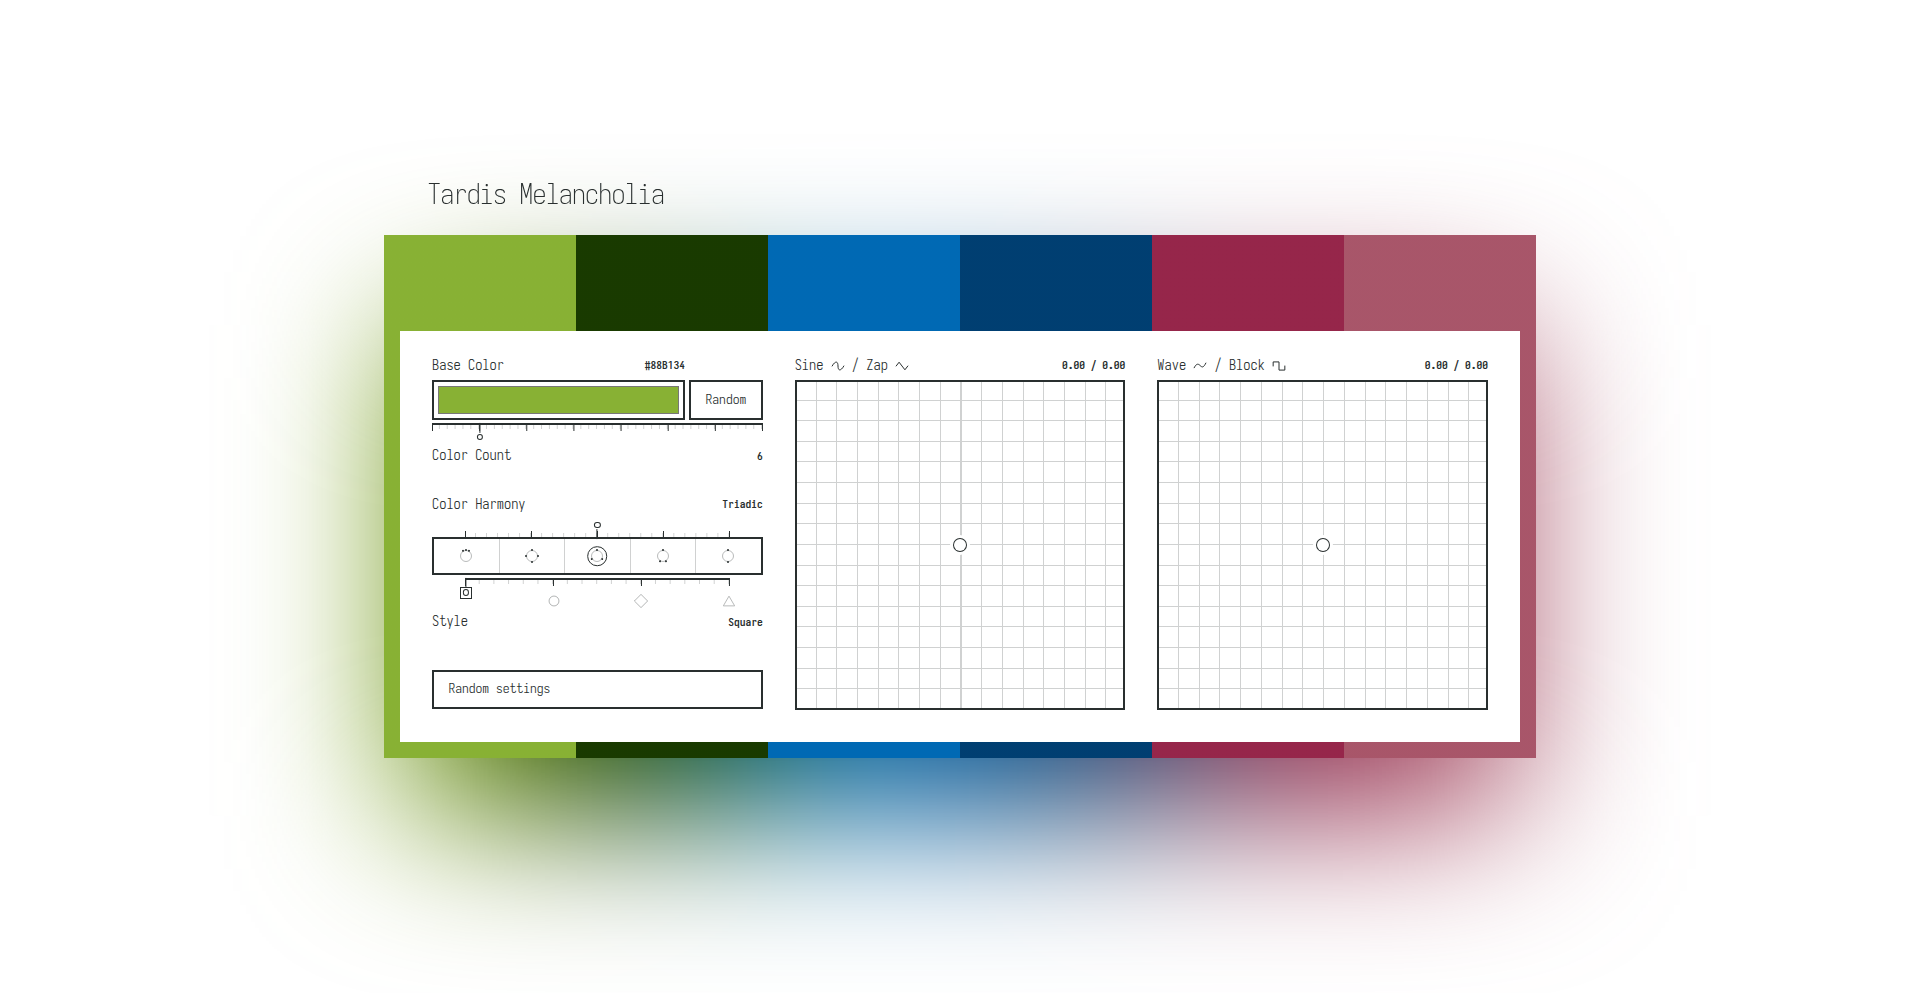Click the Sine / Zap 0.00 / 0.00 readout
The width and height of the screenshot is (1920, 993).
coord(1093,366)
